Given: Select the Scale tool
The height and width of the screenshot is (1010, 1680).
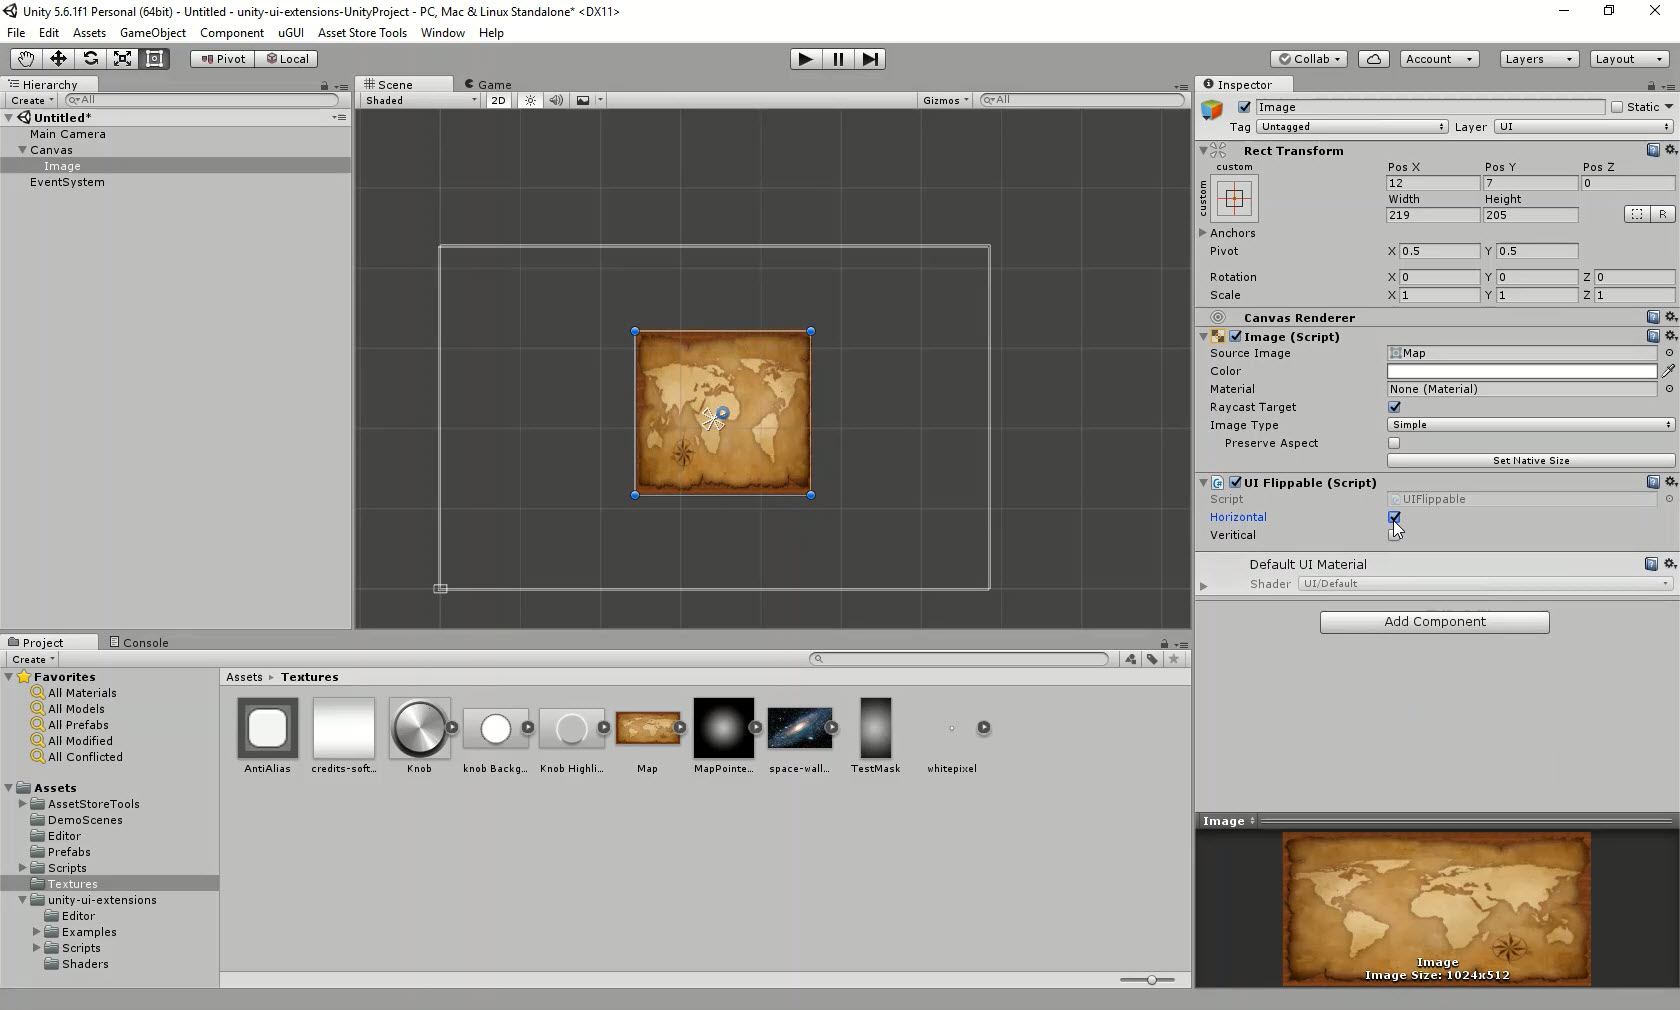Looking at the screenshot, I should (122, 59).
